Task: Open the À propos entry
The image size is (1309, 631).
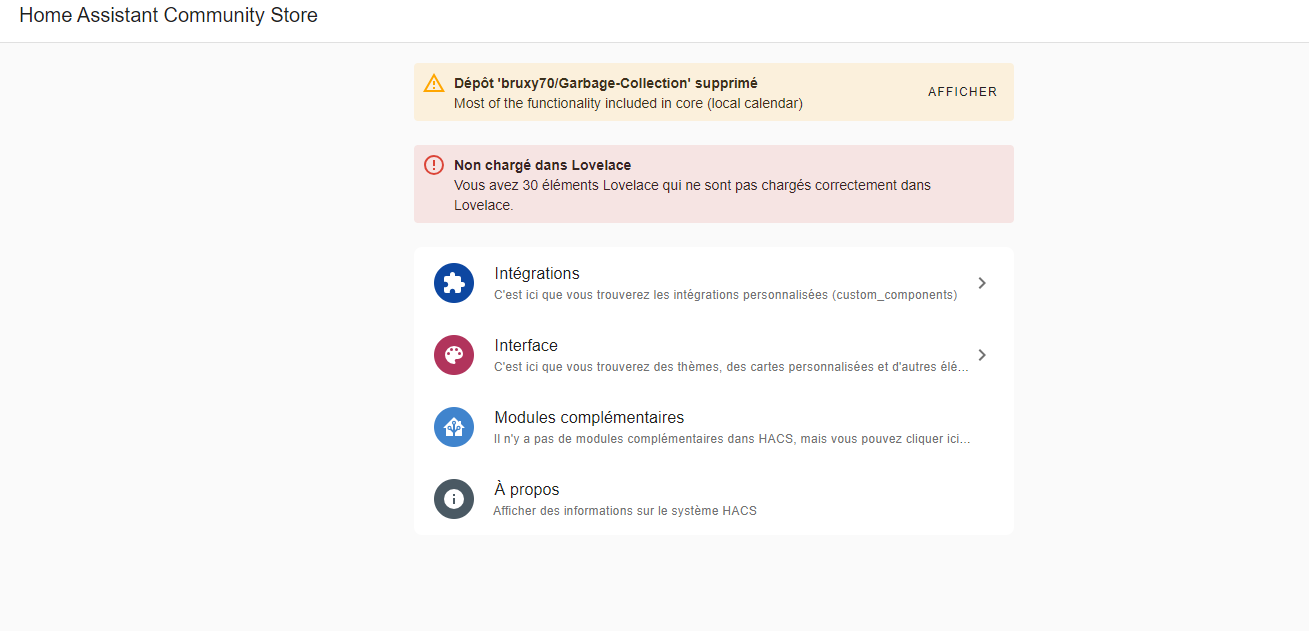Action: tap(714, 499)
